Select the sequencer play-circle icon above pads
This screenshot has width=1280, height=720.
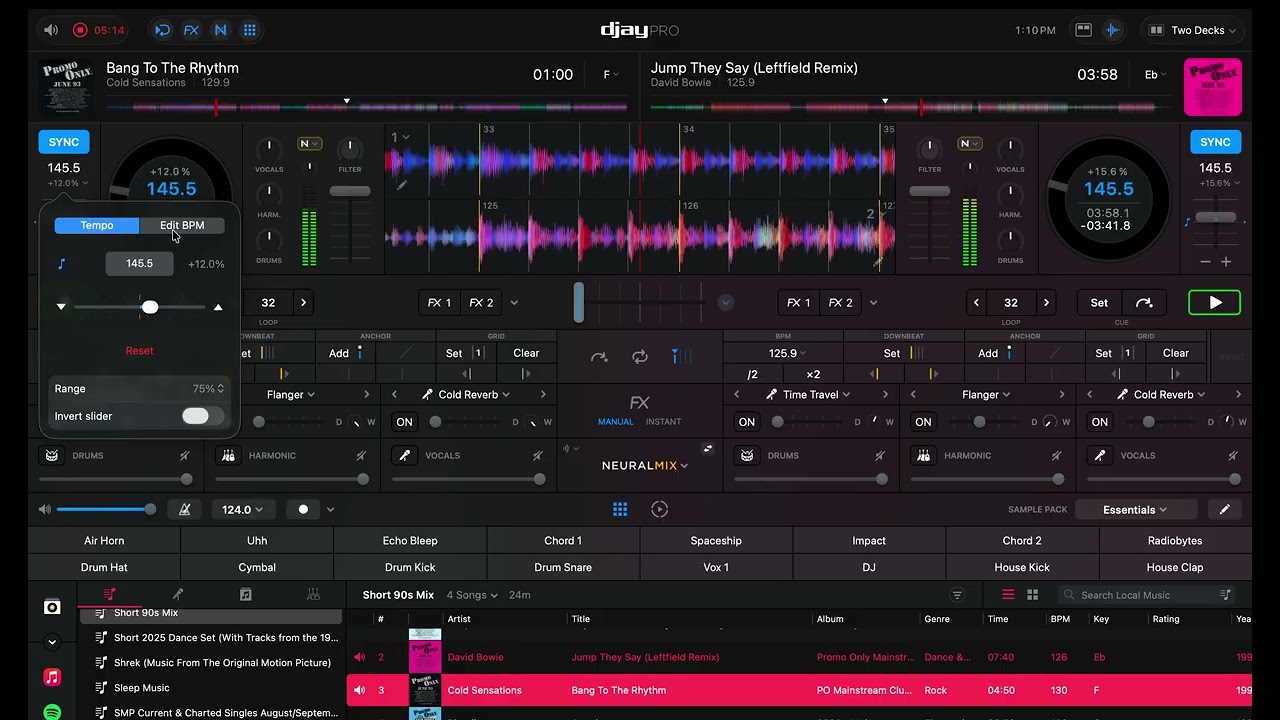(x=659, y=509)
